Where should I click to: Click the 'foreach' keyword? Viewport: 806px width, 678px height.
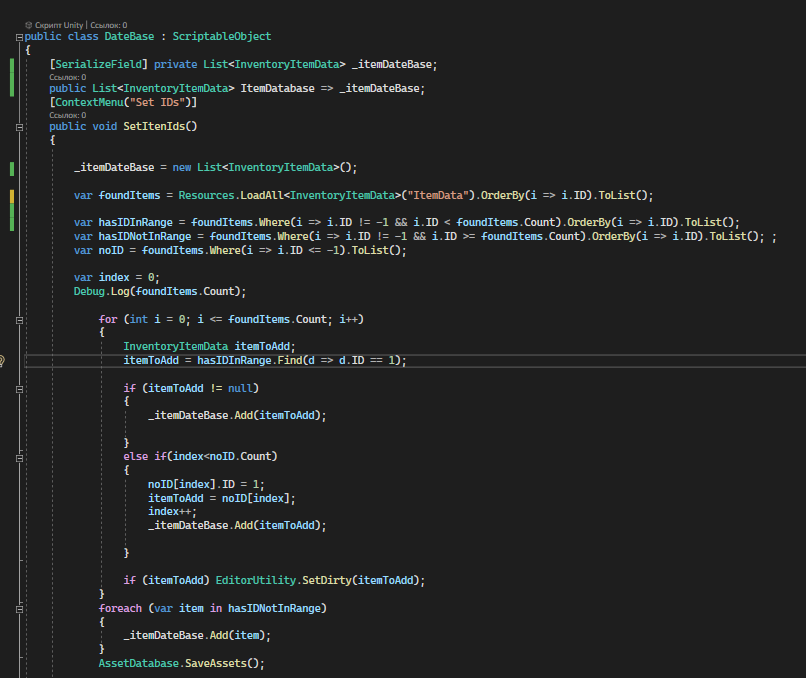point(120,608)
